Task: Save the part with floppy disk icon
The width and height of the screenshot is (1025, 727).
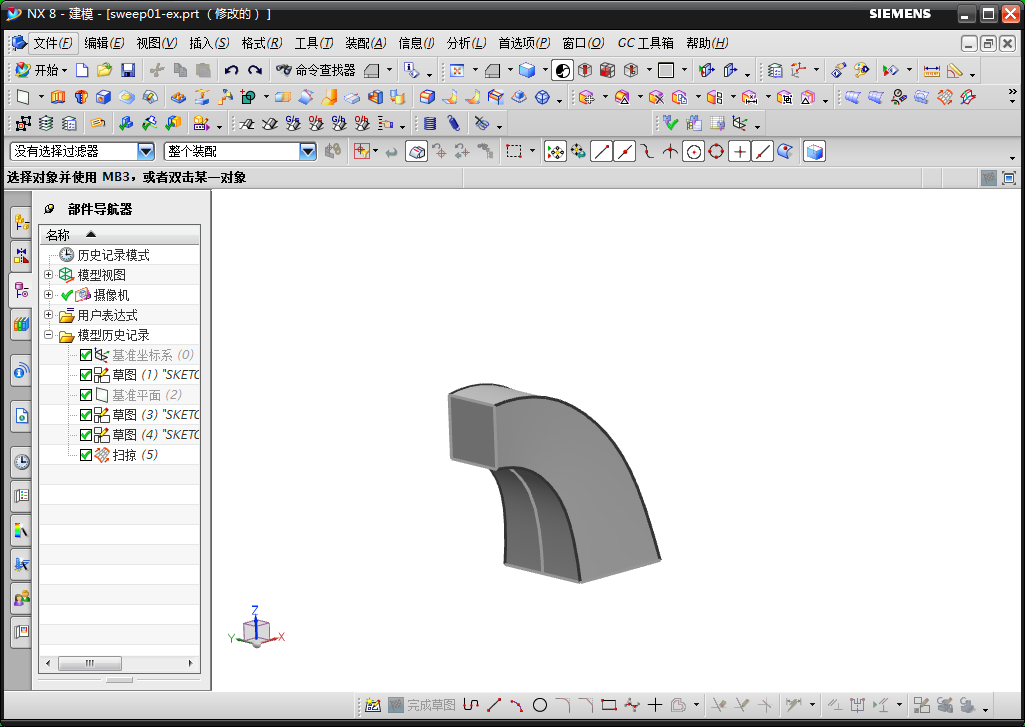Action: (x=127, y=70)
